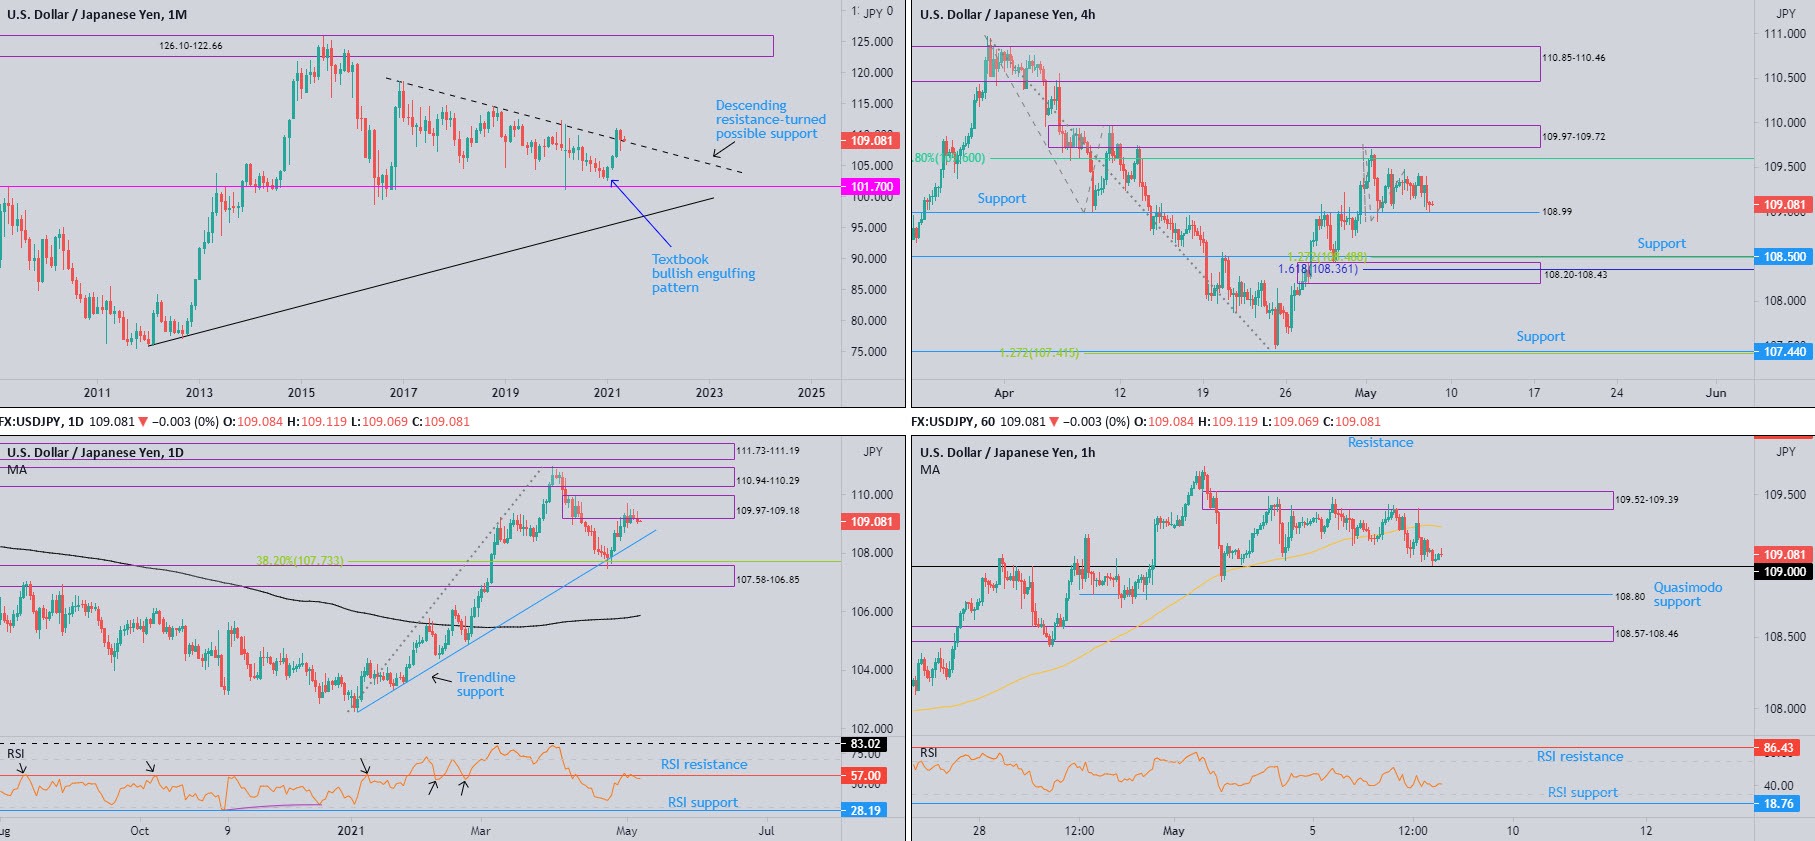The height and width of the screenshot is (841, 1815).
Task: Open the JPY currency selector on 1h chart
Action: pos(1785,452)
